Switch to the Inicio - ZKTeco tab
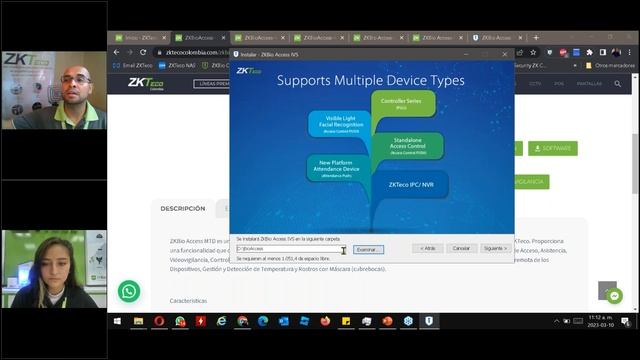The width and height of the screenshot is (640, 360). (140, 38)
